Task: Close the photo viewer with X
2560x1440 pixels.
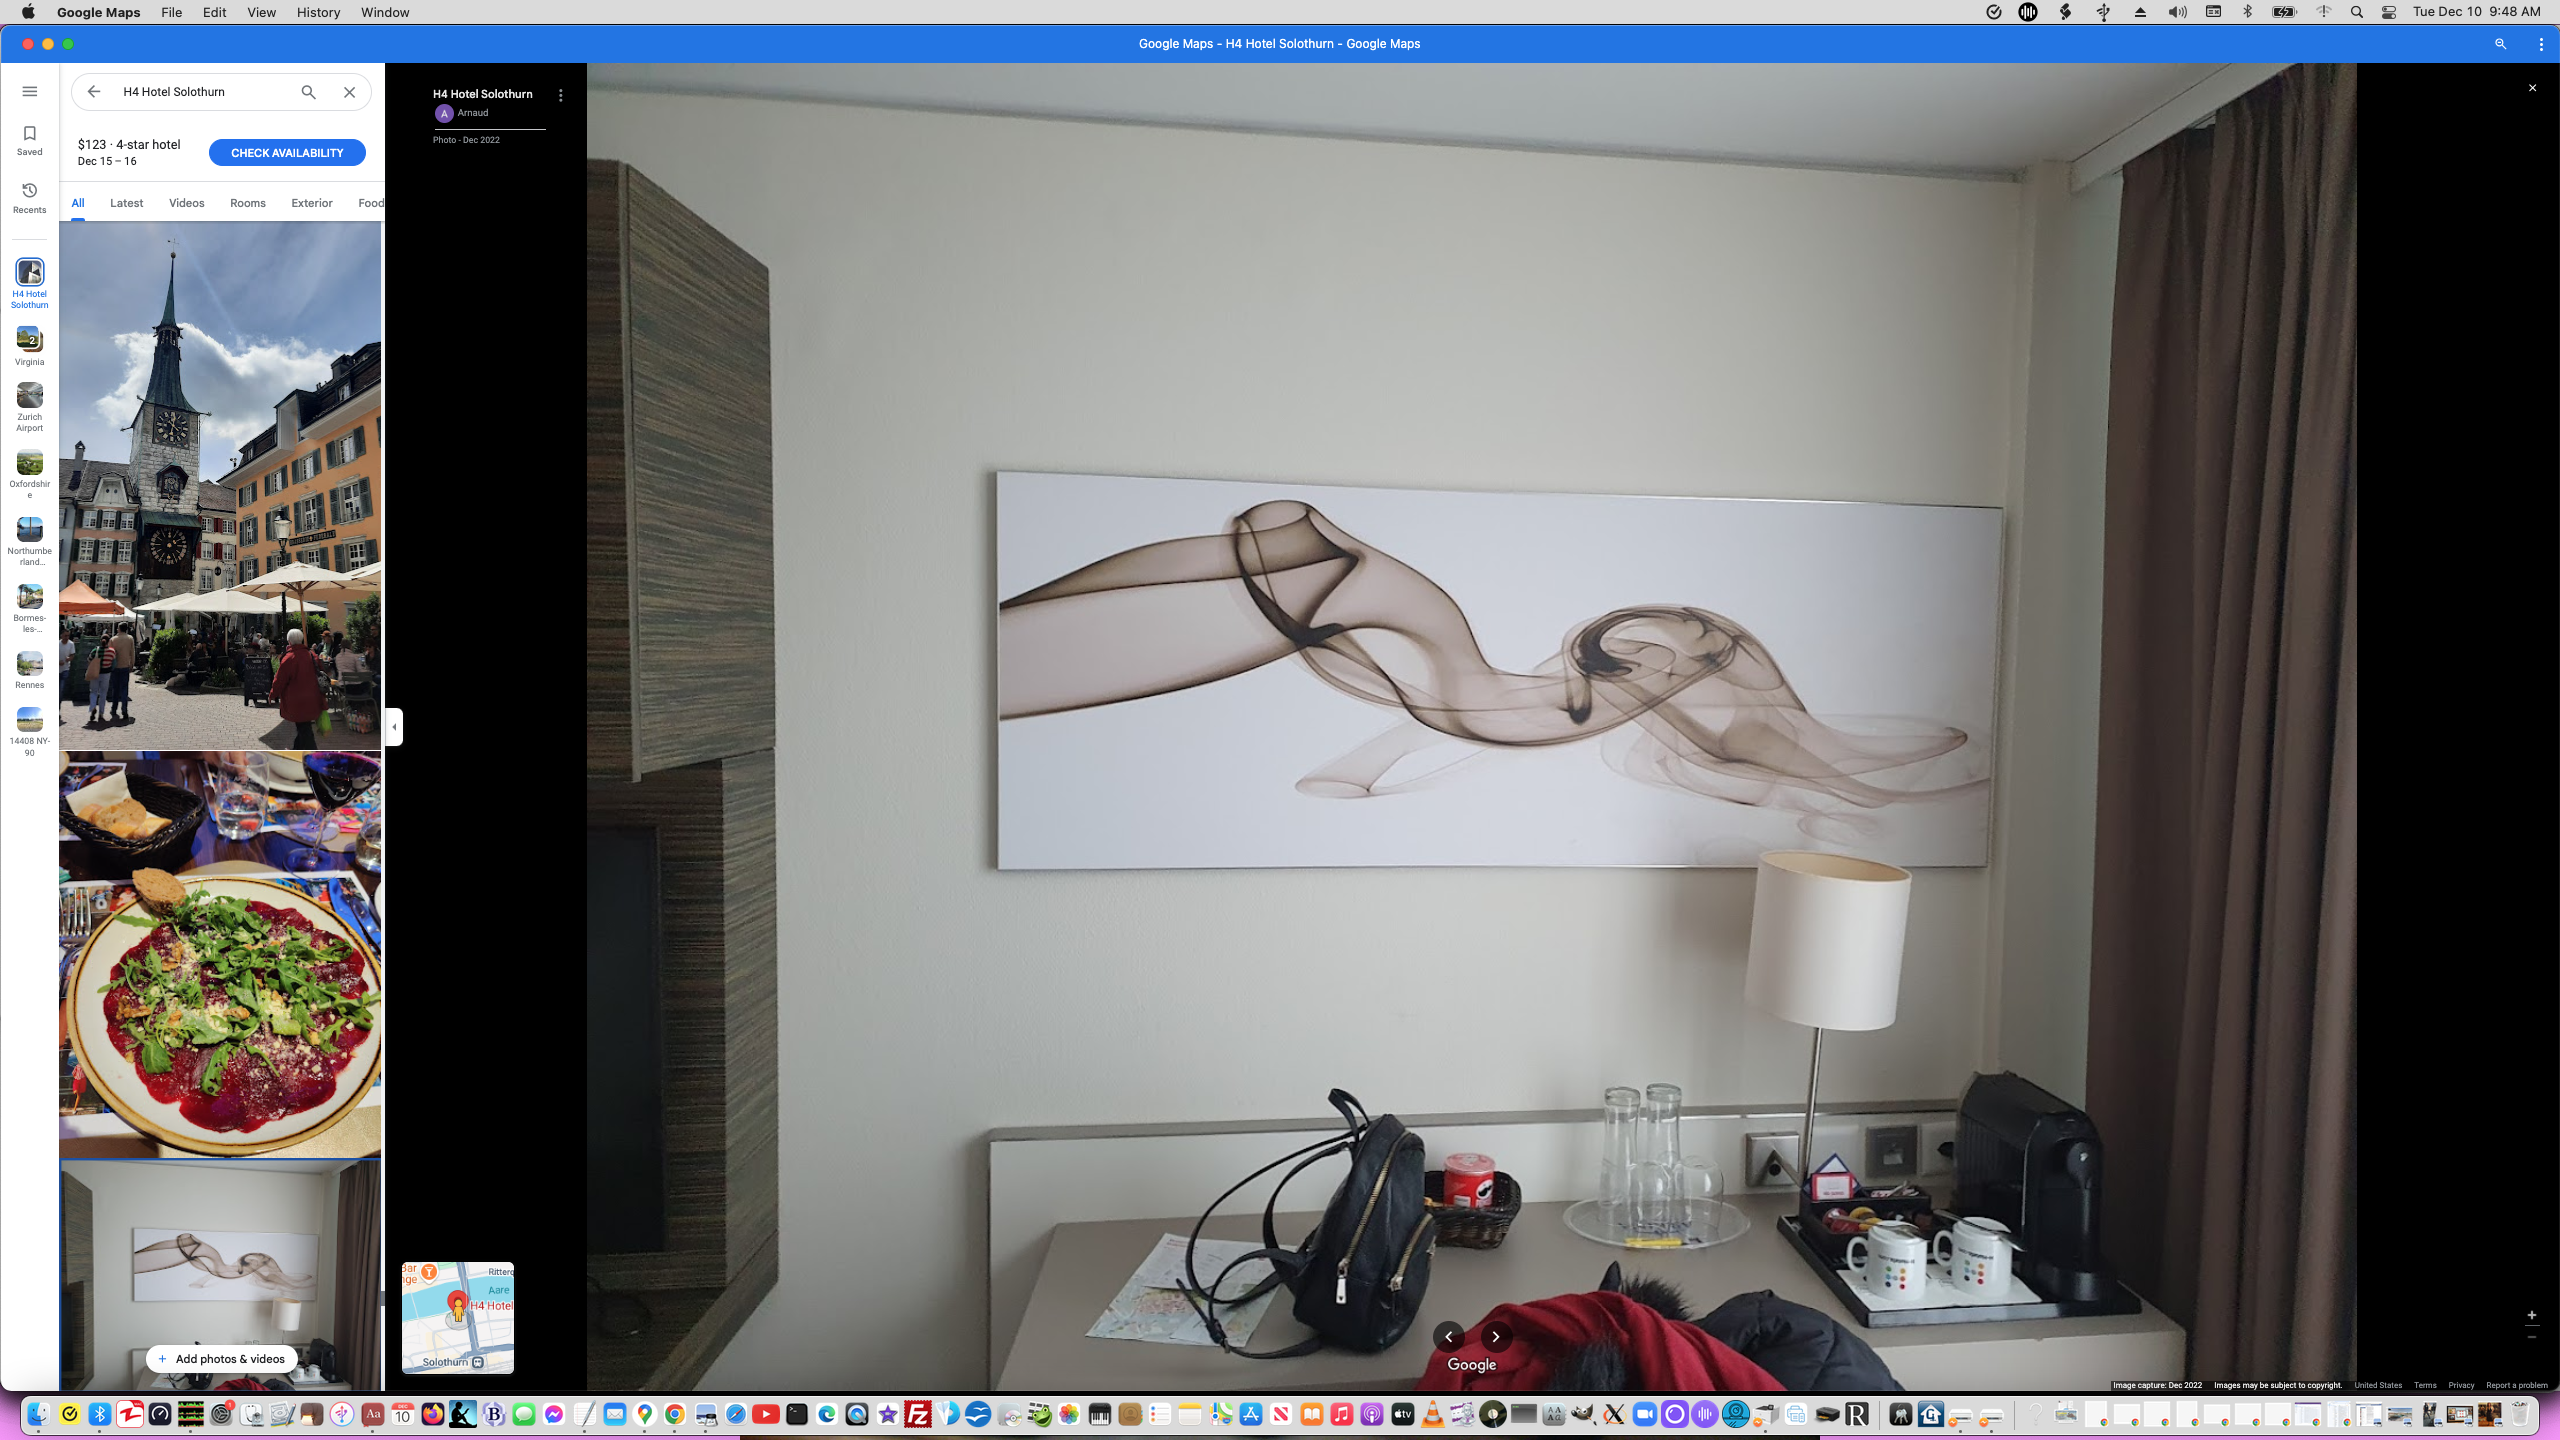Action: click(x=2532, y=88)
